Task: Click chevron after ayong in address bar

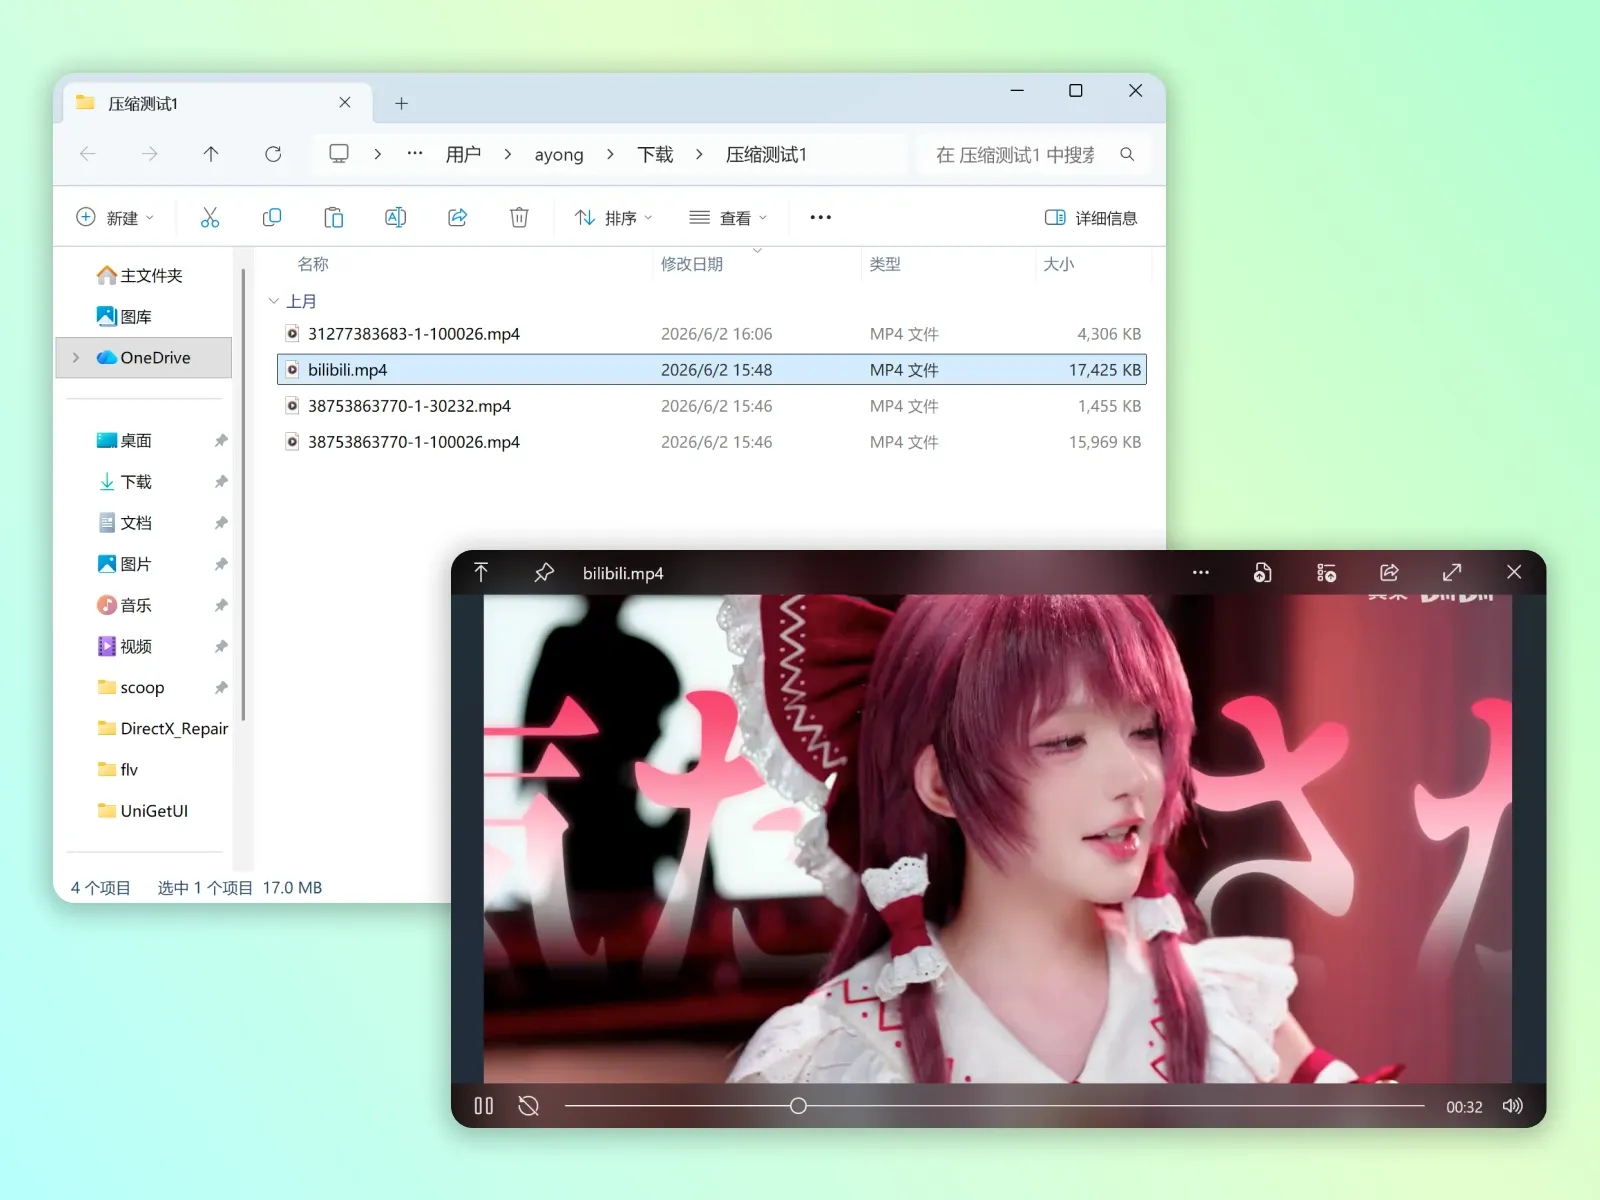Action: pyautogui.click(x=610, y=154)
